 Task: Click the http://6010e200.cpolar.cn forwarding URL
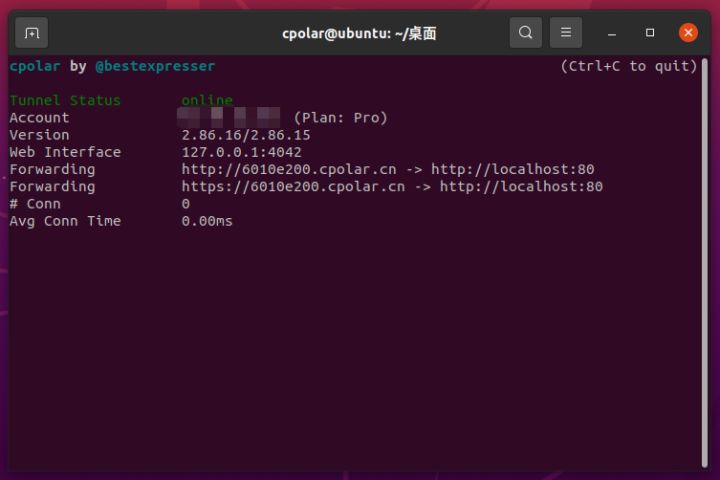(289, 169)
